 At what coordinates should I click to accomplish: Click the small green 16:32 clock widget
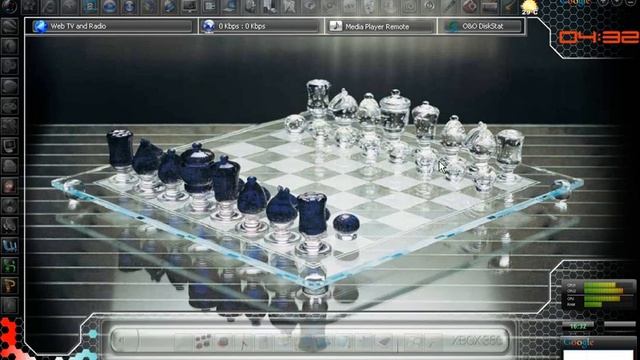pyautogui.click(x=578, y=326)
